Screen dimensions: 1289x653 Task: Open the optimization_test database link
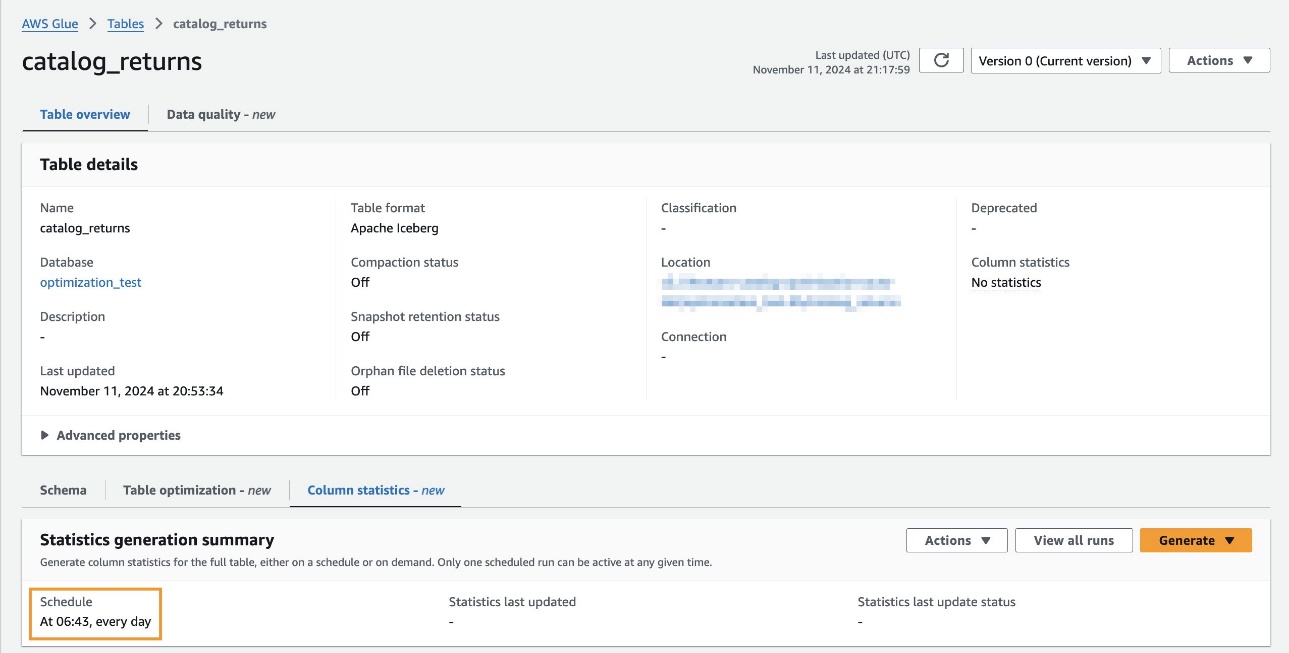91,283
